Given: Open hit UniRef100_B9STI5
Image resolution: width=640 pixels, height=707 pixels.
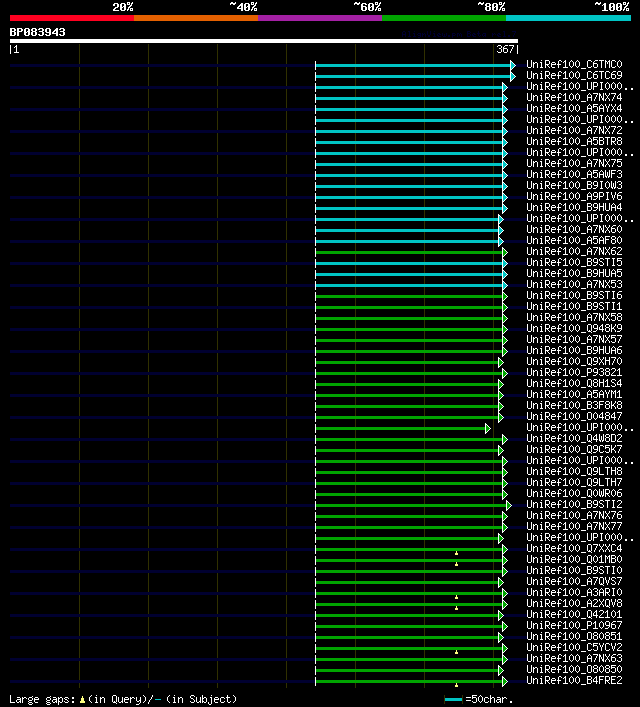Looking at the screenshot, I should coord(574,262).
